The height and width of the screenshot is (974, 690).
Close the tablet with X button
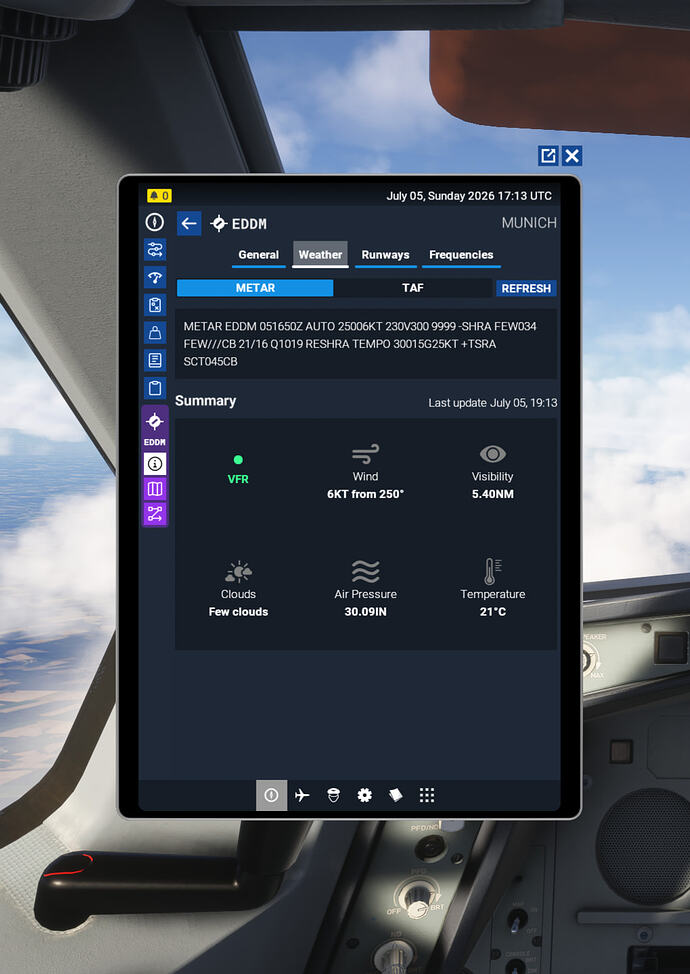pos(572,155)
